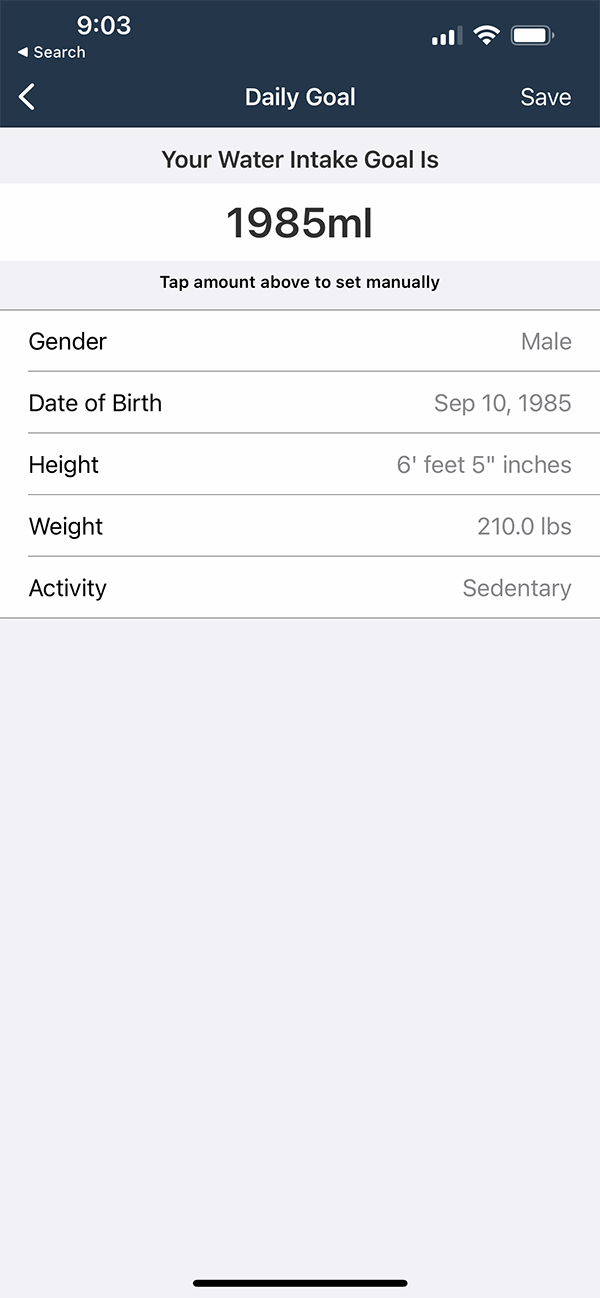Tap the Wi-Fi status icon
This screenshot has height=1298, width=600.
486,37
